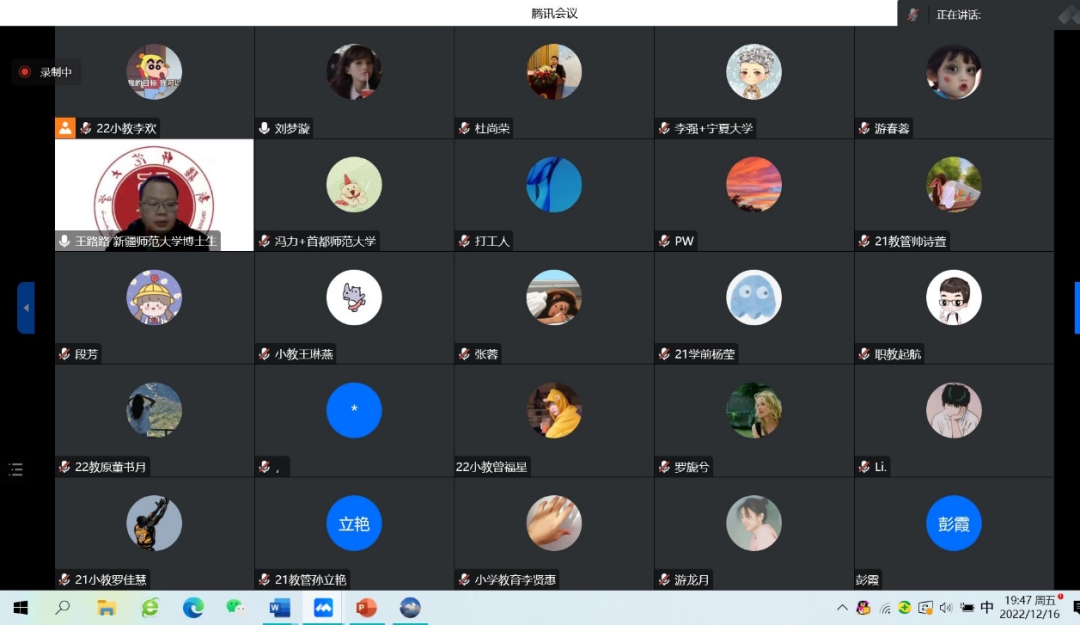
Task: Click the 立艳 avatar of 21教管孙立艳
Action: pos(354,523)
